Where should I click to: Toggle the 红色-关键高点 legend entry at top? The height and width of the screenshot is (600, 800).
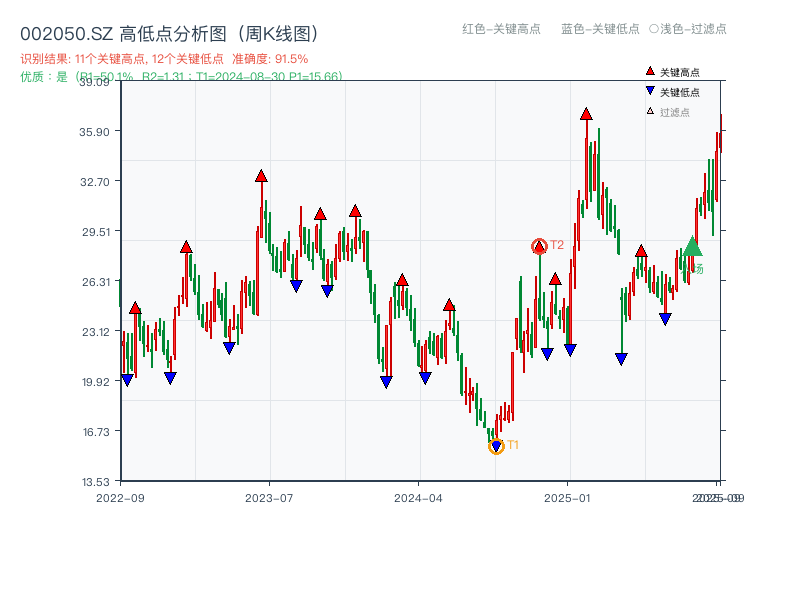(x=501, y=29)
